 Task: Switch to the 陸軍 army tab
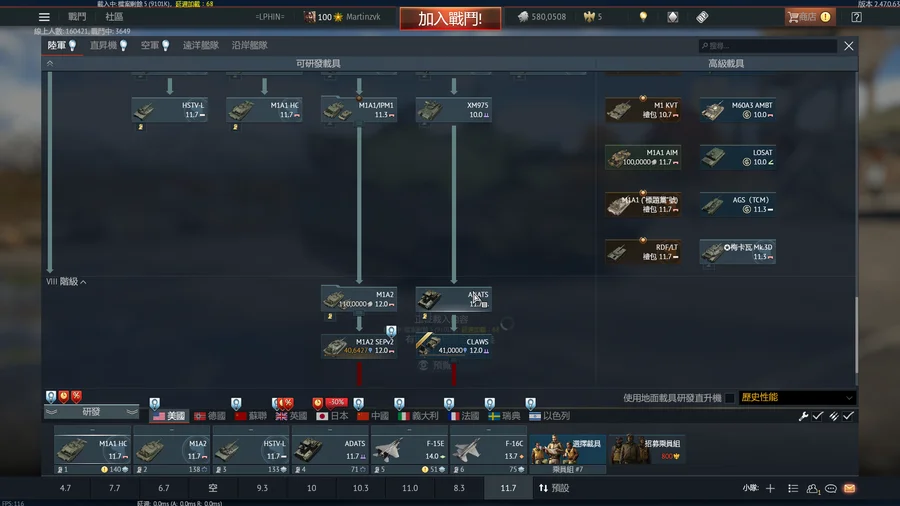click(x=61, y=45)
